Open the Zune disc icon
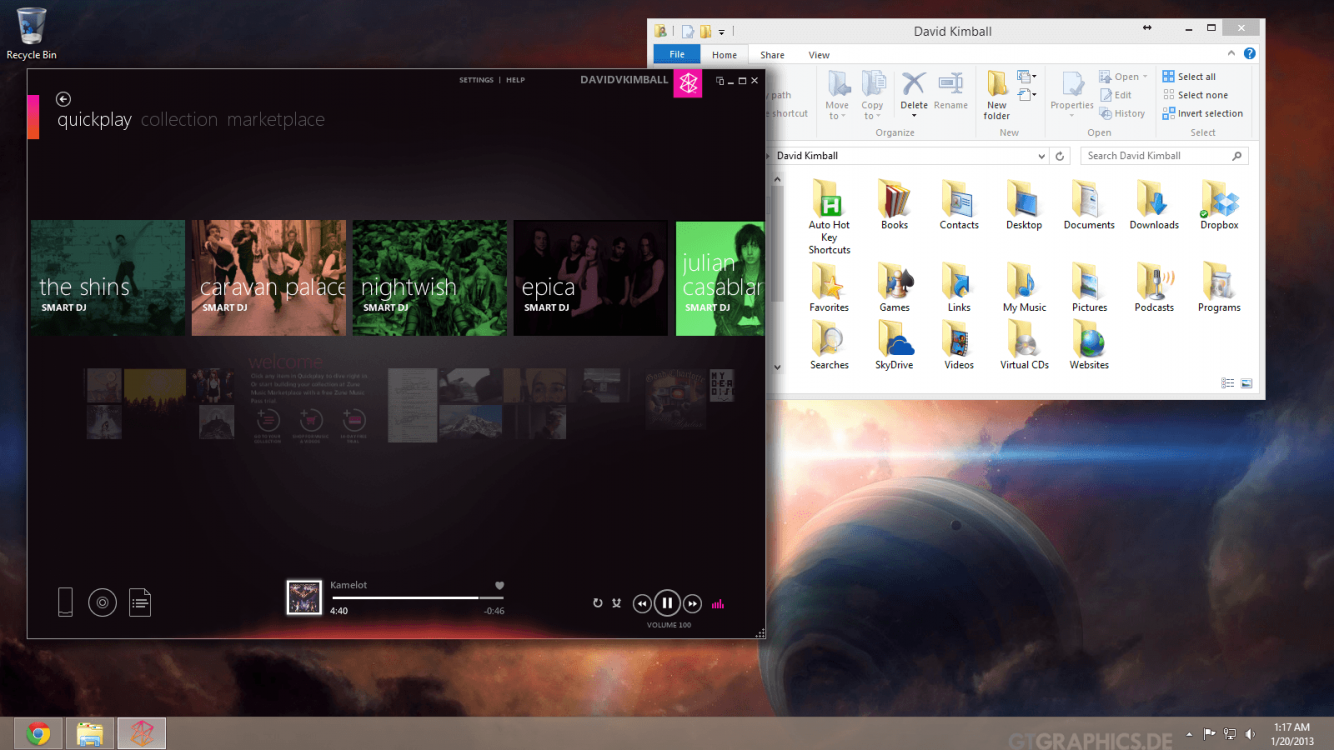The height and width of the screenshot is (750, 1334). point(102,602)
